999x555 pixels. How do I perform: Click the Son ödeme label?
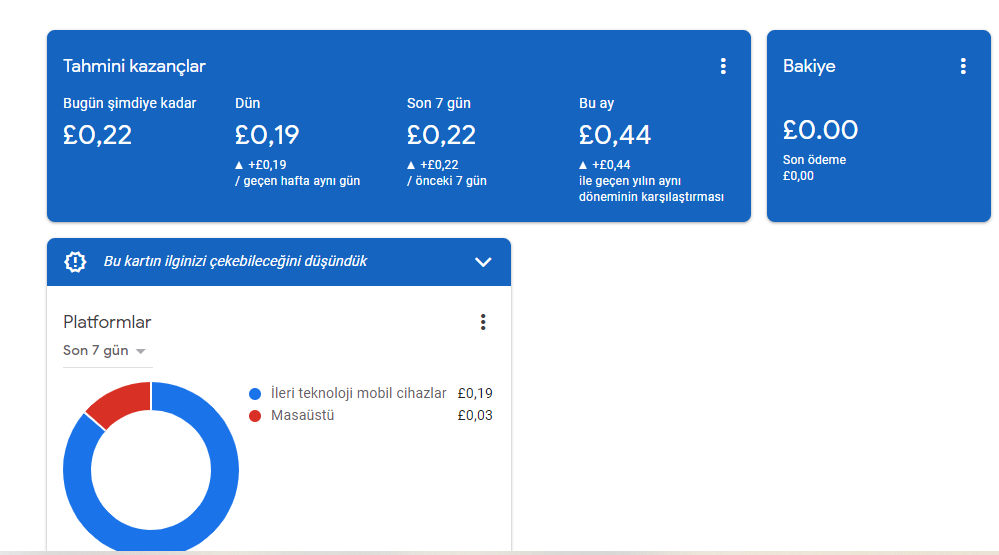pos(814,160)
